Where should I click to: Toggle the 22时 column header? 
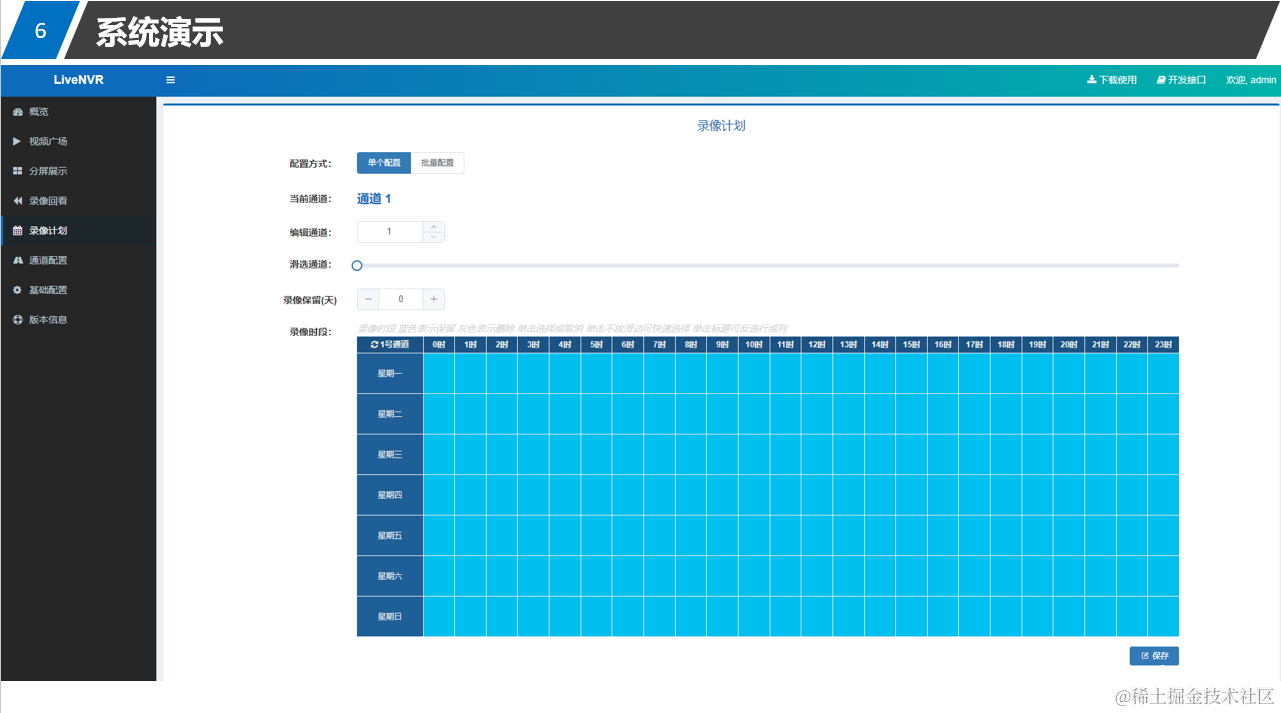pos(1132,344)
